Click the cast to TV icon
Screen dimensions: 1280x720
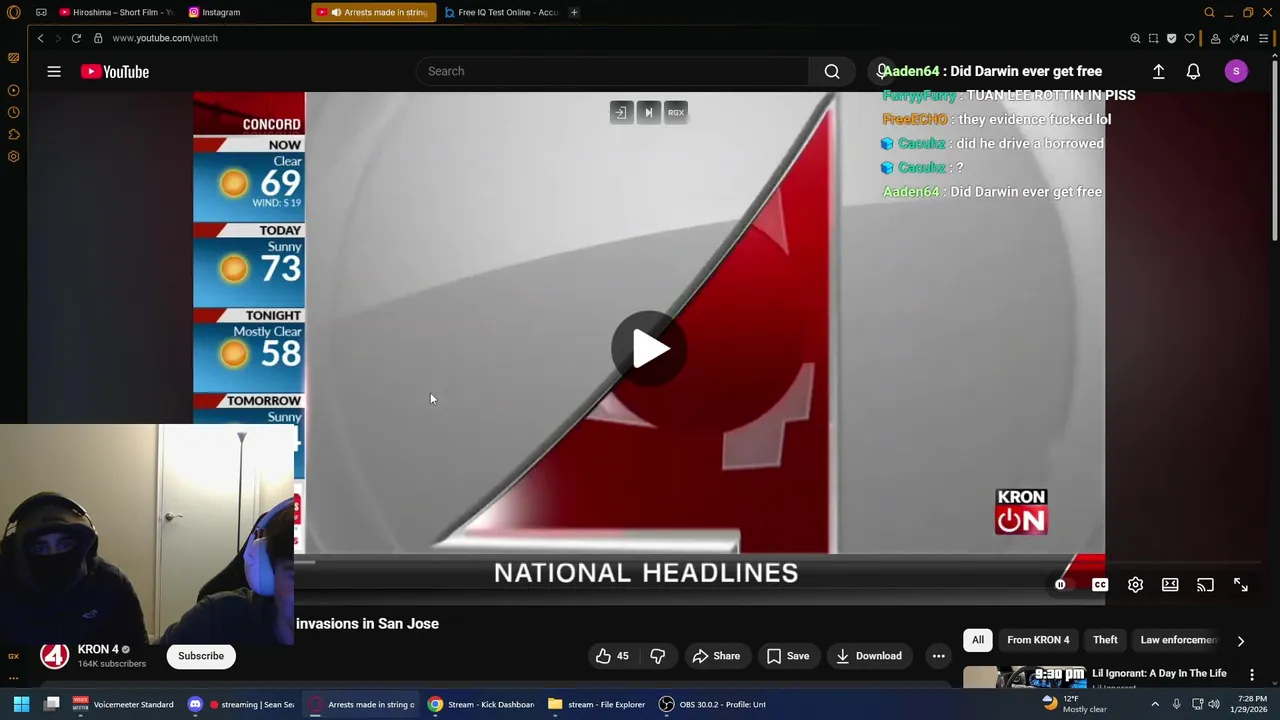click(x=1205, y=585)
